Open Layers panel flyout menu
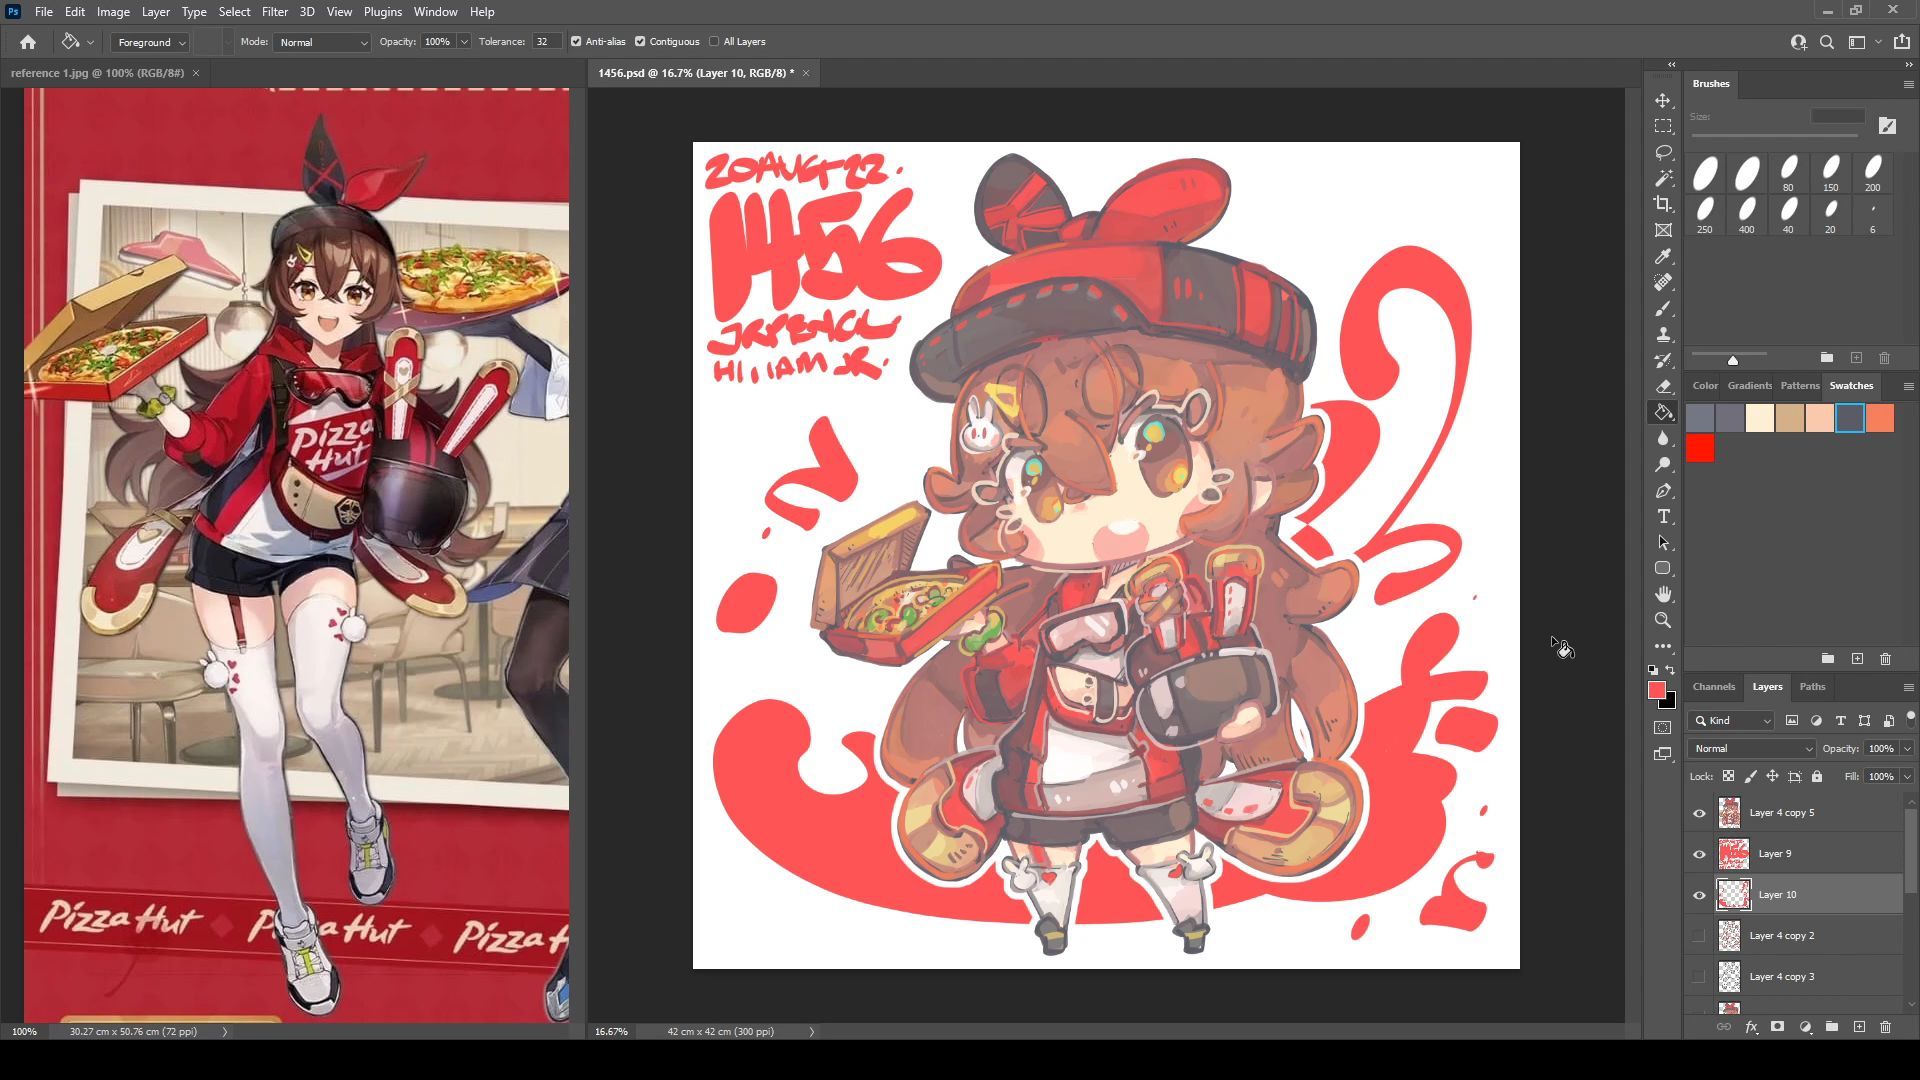Screen dimensions: 1920x1080 (x=1908, y=687)
